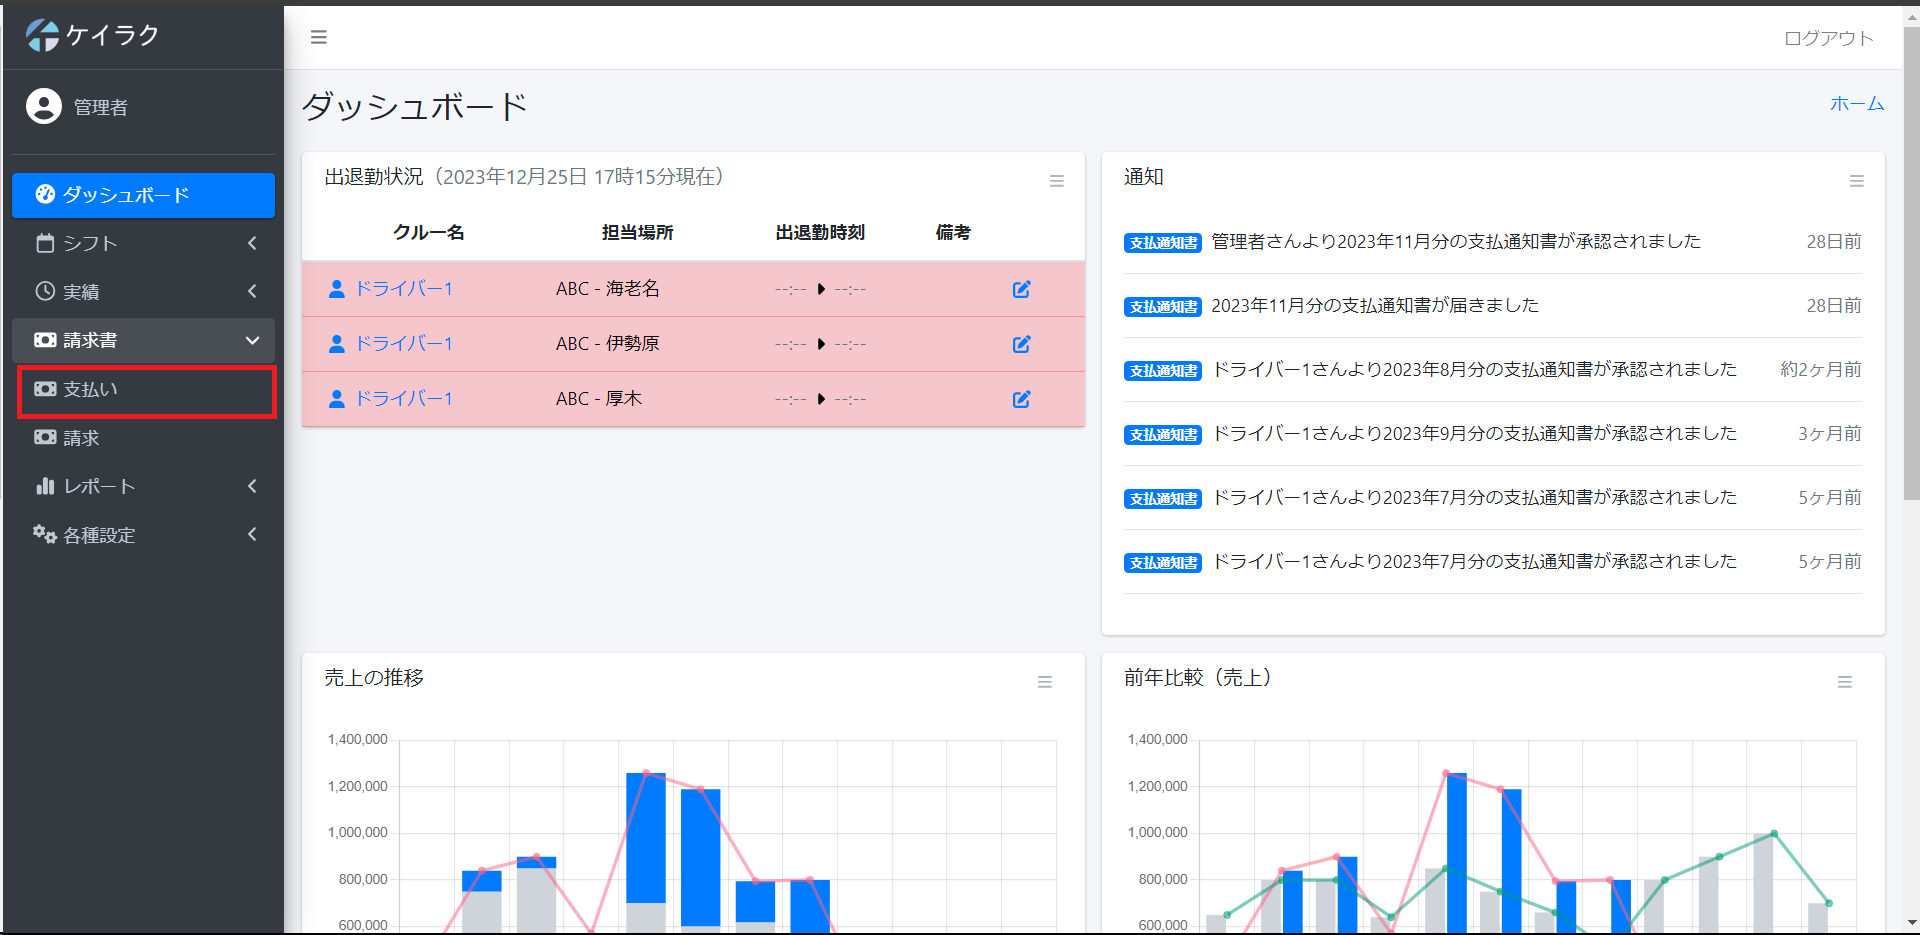This screenshot has width=1920, height=935.
Task: Click the ABC - 海老名 location cell
Action: 607,289
